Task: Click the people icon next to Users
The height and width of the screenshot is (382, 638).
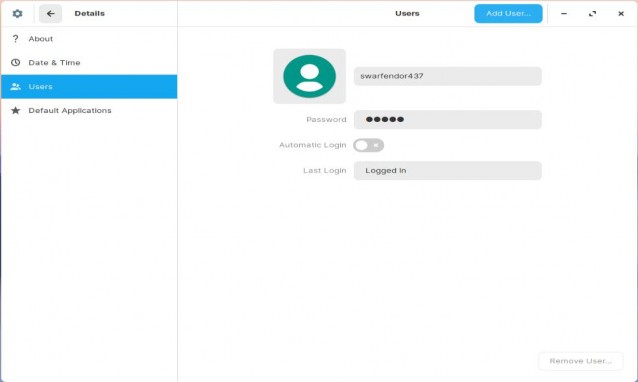Action: coord(15,87)
